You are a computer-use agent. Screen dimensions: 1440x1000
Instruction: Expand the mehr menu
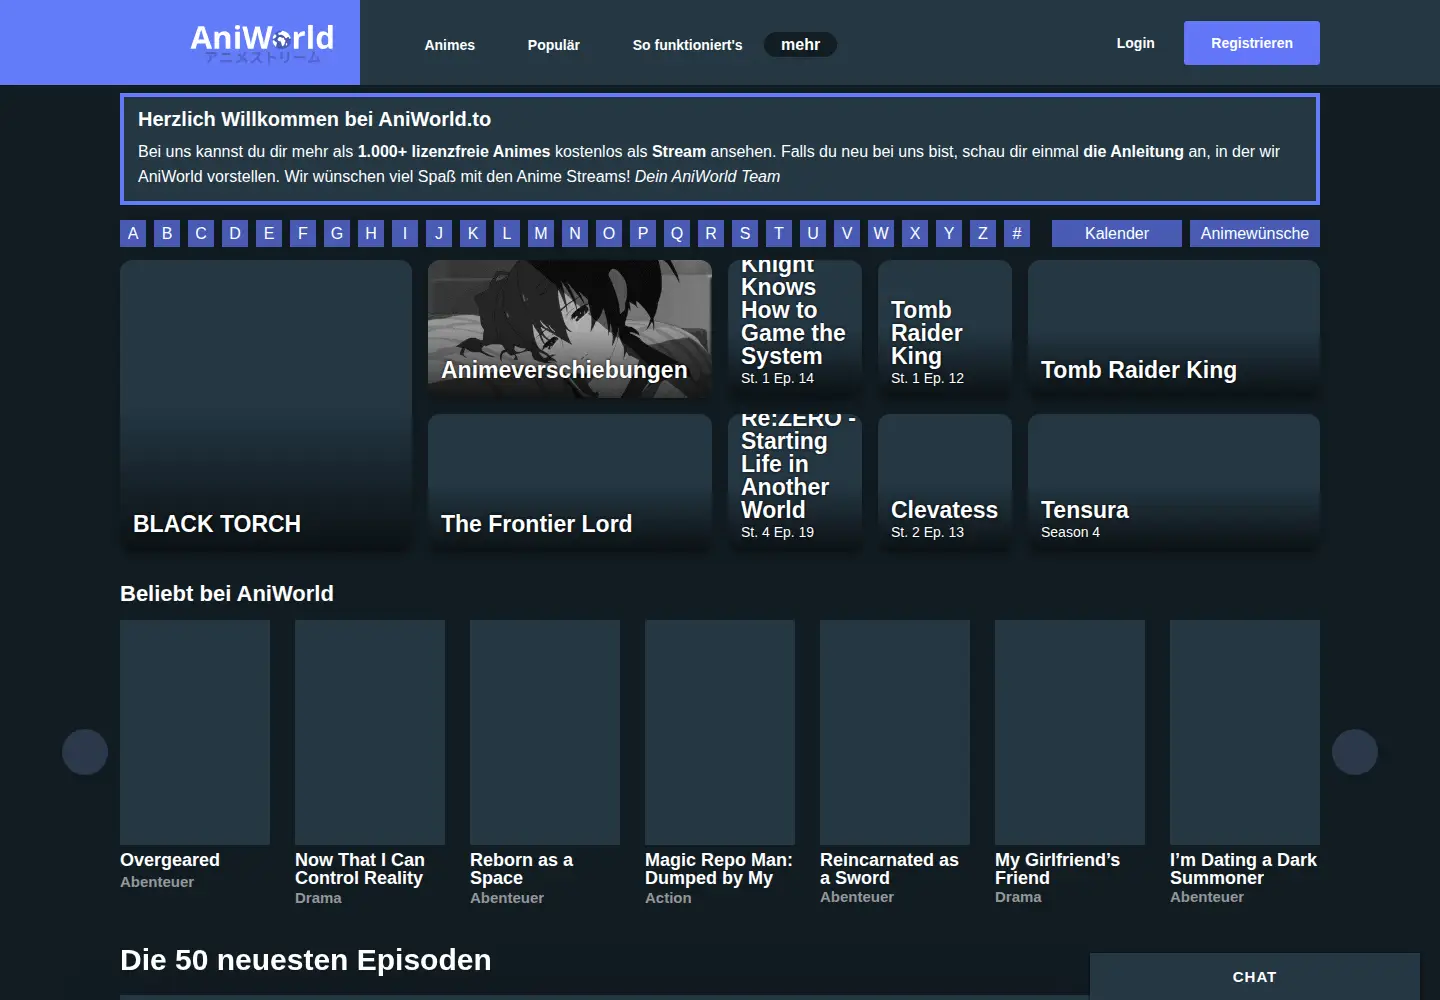(800, 44)
